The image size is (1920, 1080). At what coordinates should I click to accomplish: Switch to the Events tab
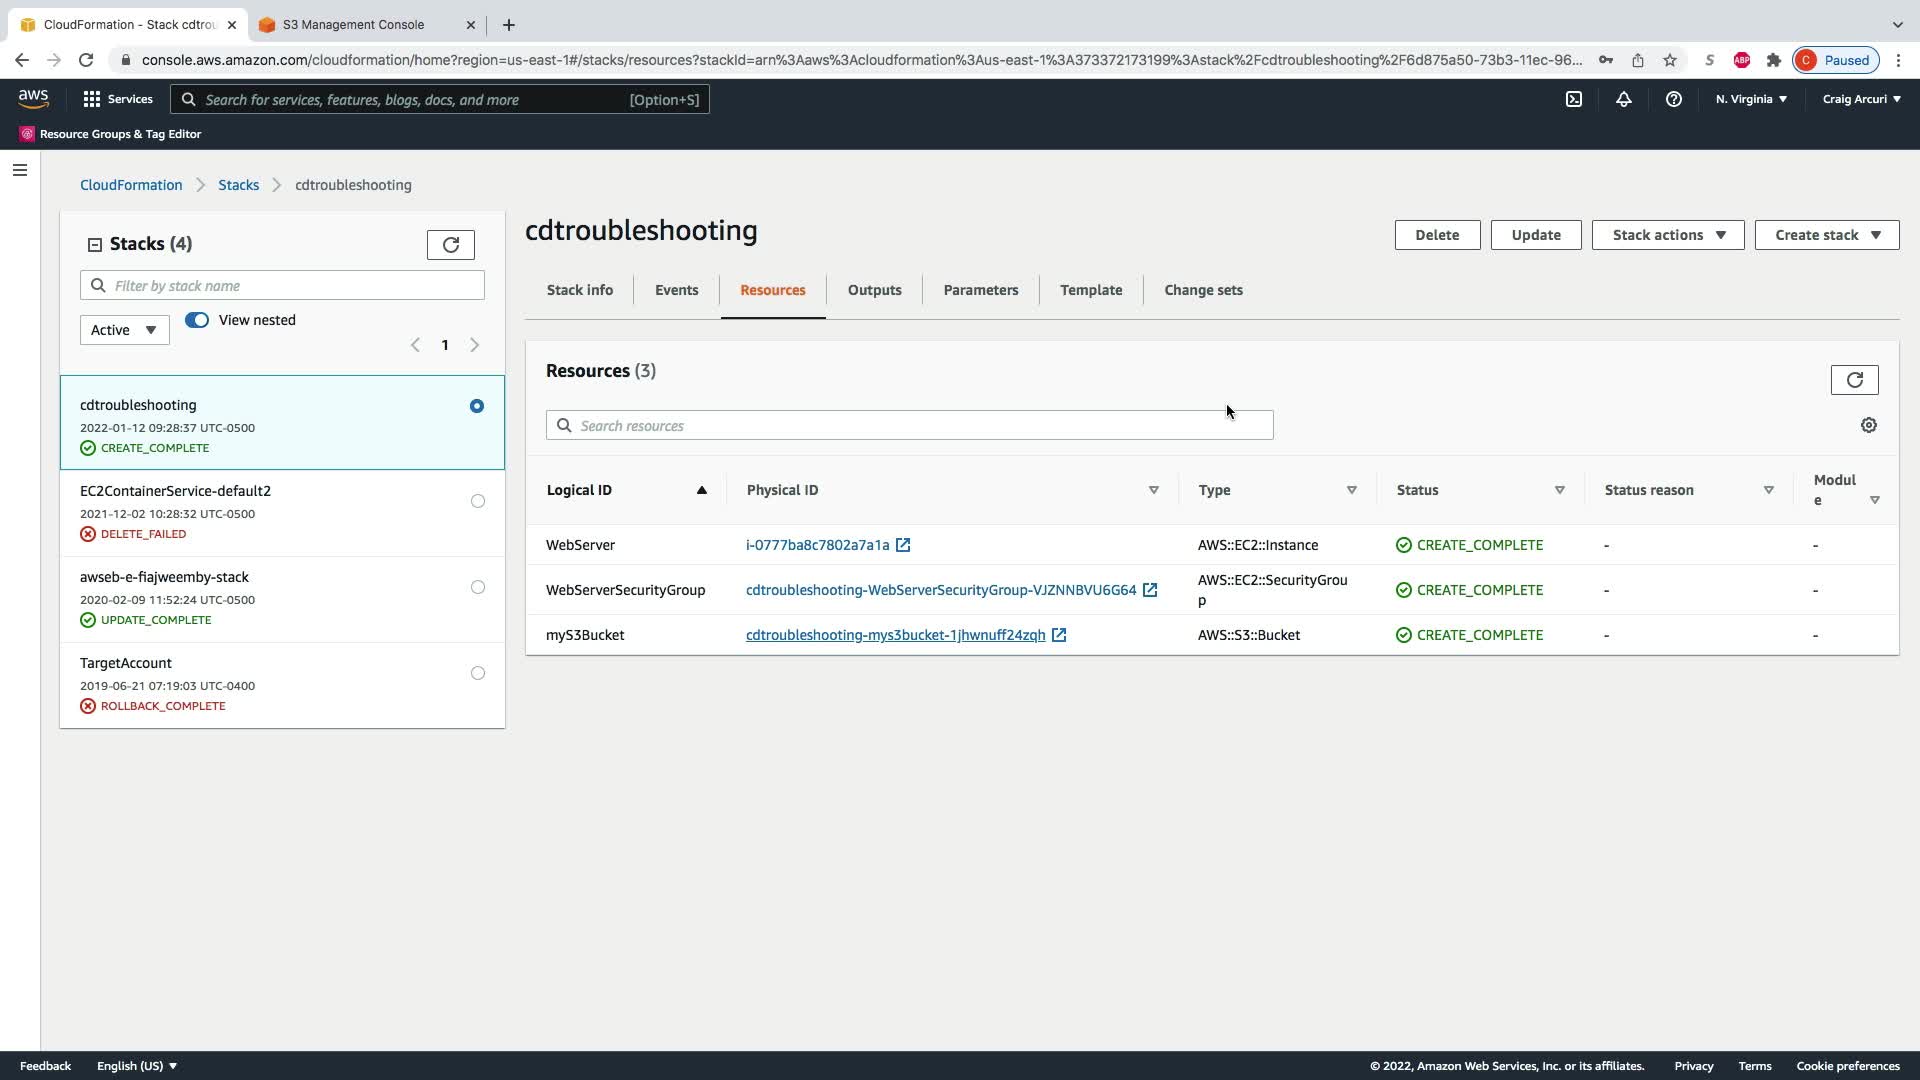(676, 290)
